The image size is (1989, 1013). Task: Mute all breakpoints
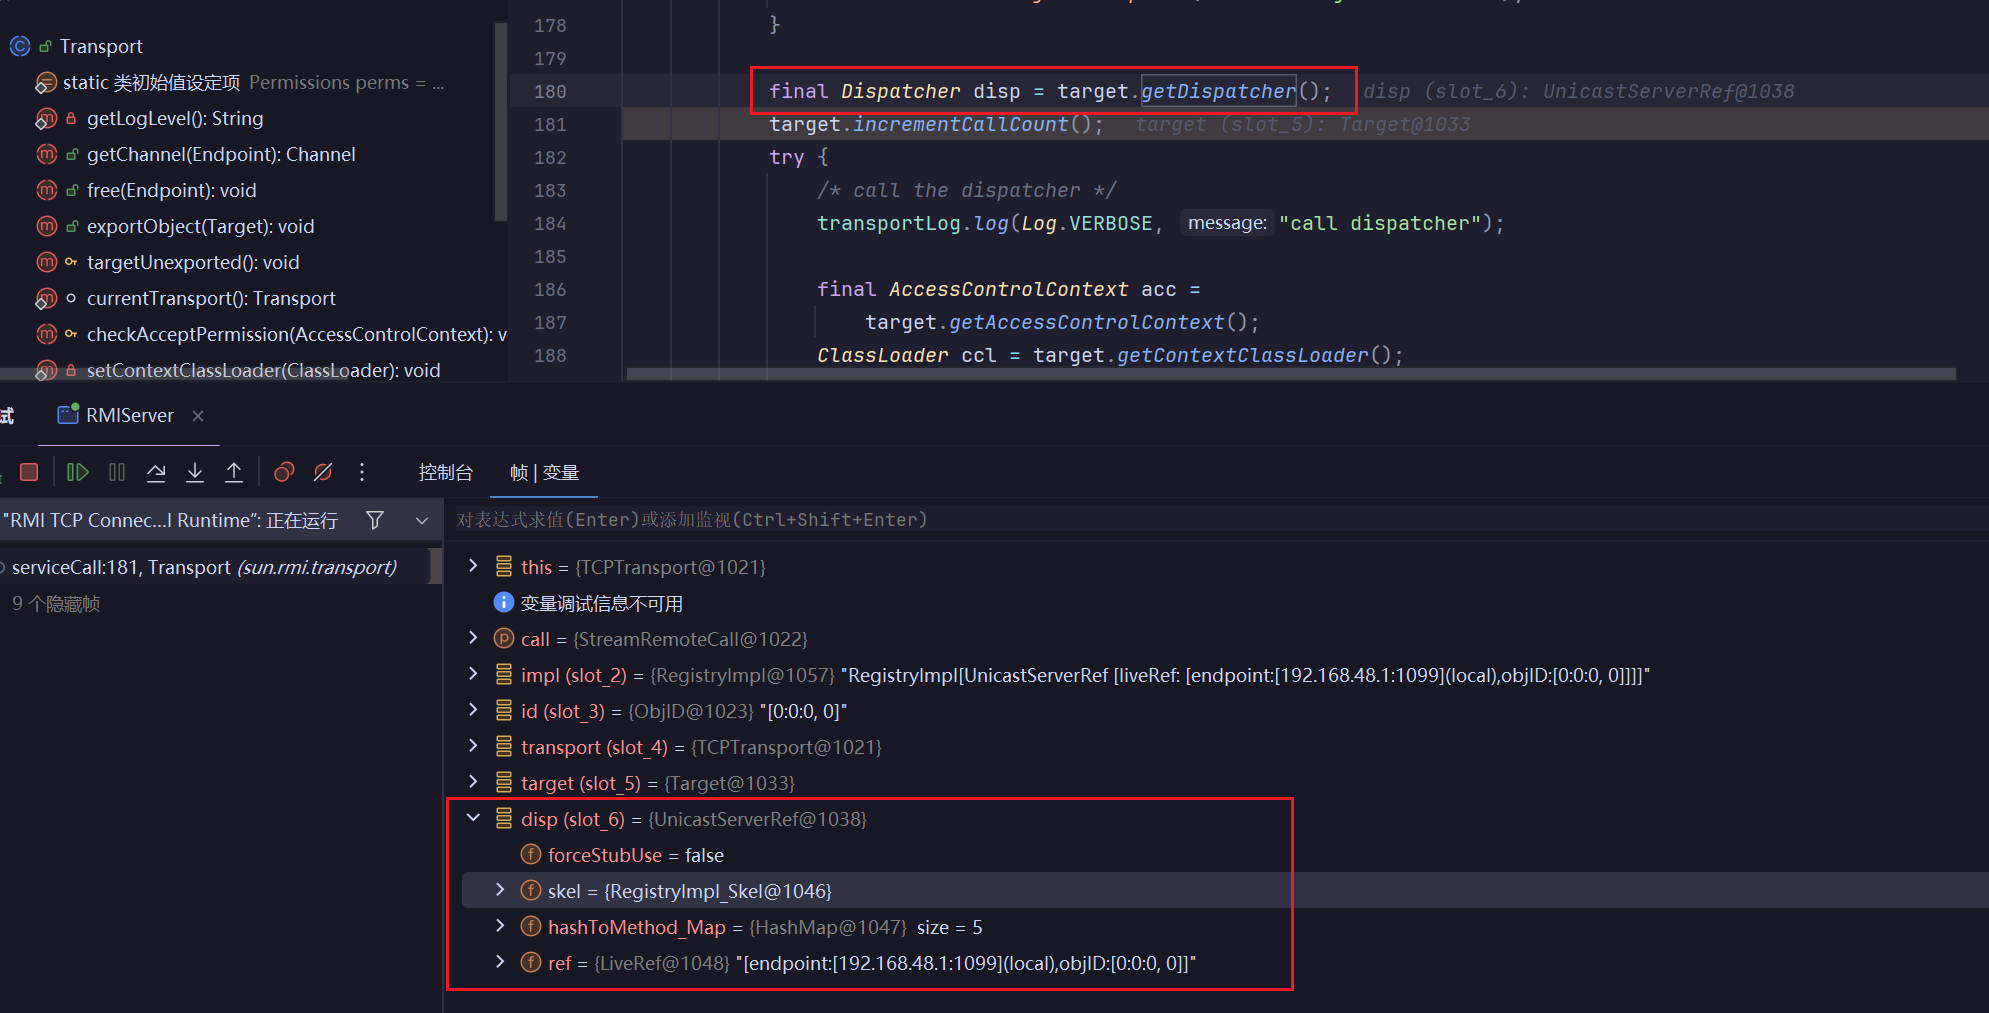[323, 472]
